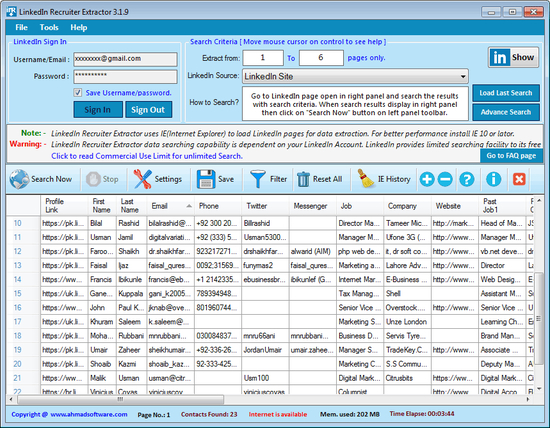Image resolution: width=550 pixels, height=428 pixels.
Task: Click the Website column header
Action: (x=455, y=206)
